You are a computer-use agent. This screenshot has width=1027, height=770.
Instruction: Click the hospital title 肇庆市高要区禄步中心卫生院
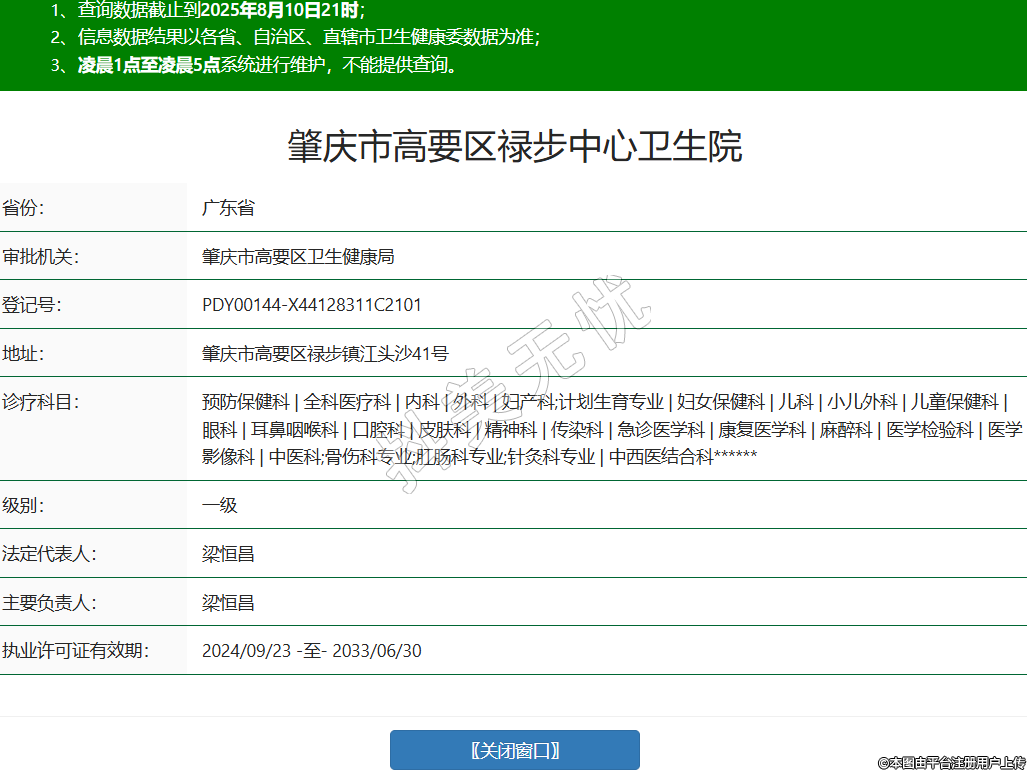point(514,147)
